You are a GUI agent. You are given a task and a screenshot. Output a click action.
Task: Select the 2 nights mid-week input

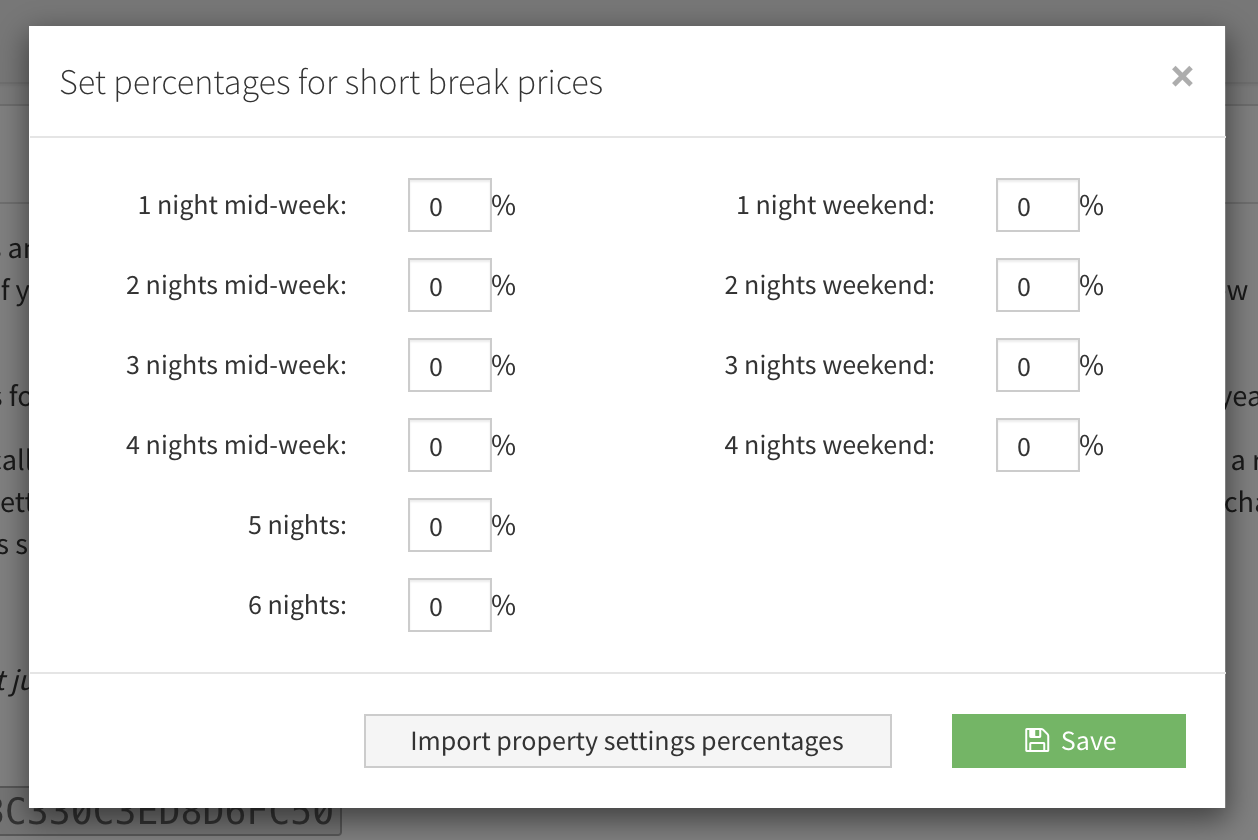tap(450, 285)
